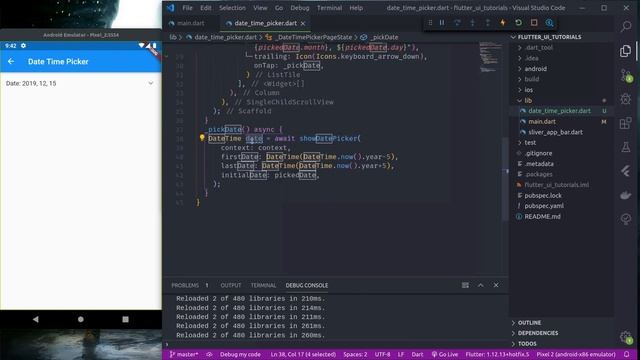640x360 pixels.
Task: Click the Step Out debug button
Action: (488, 23)
